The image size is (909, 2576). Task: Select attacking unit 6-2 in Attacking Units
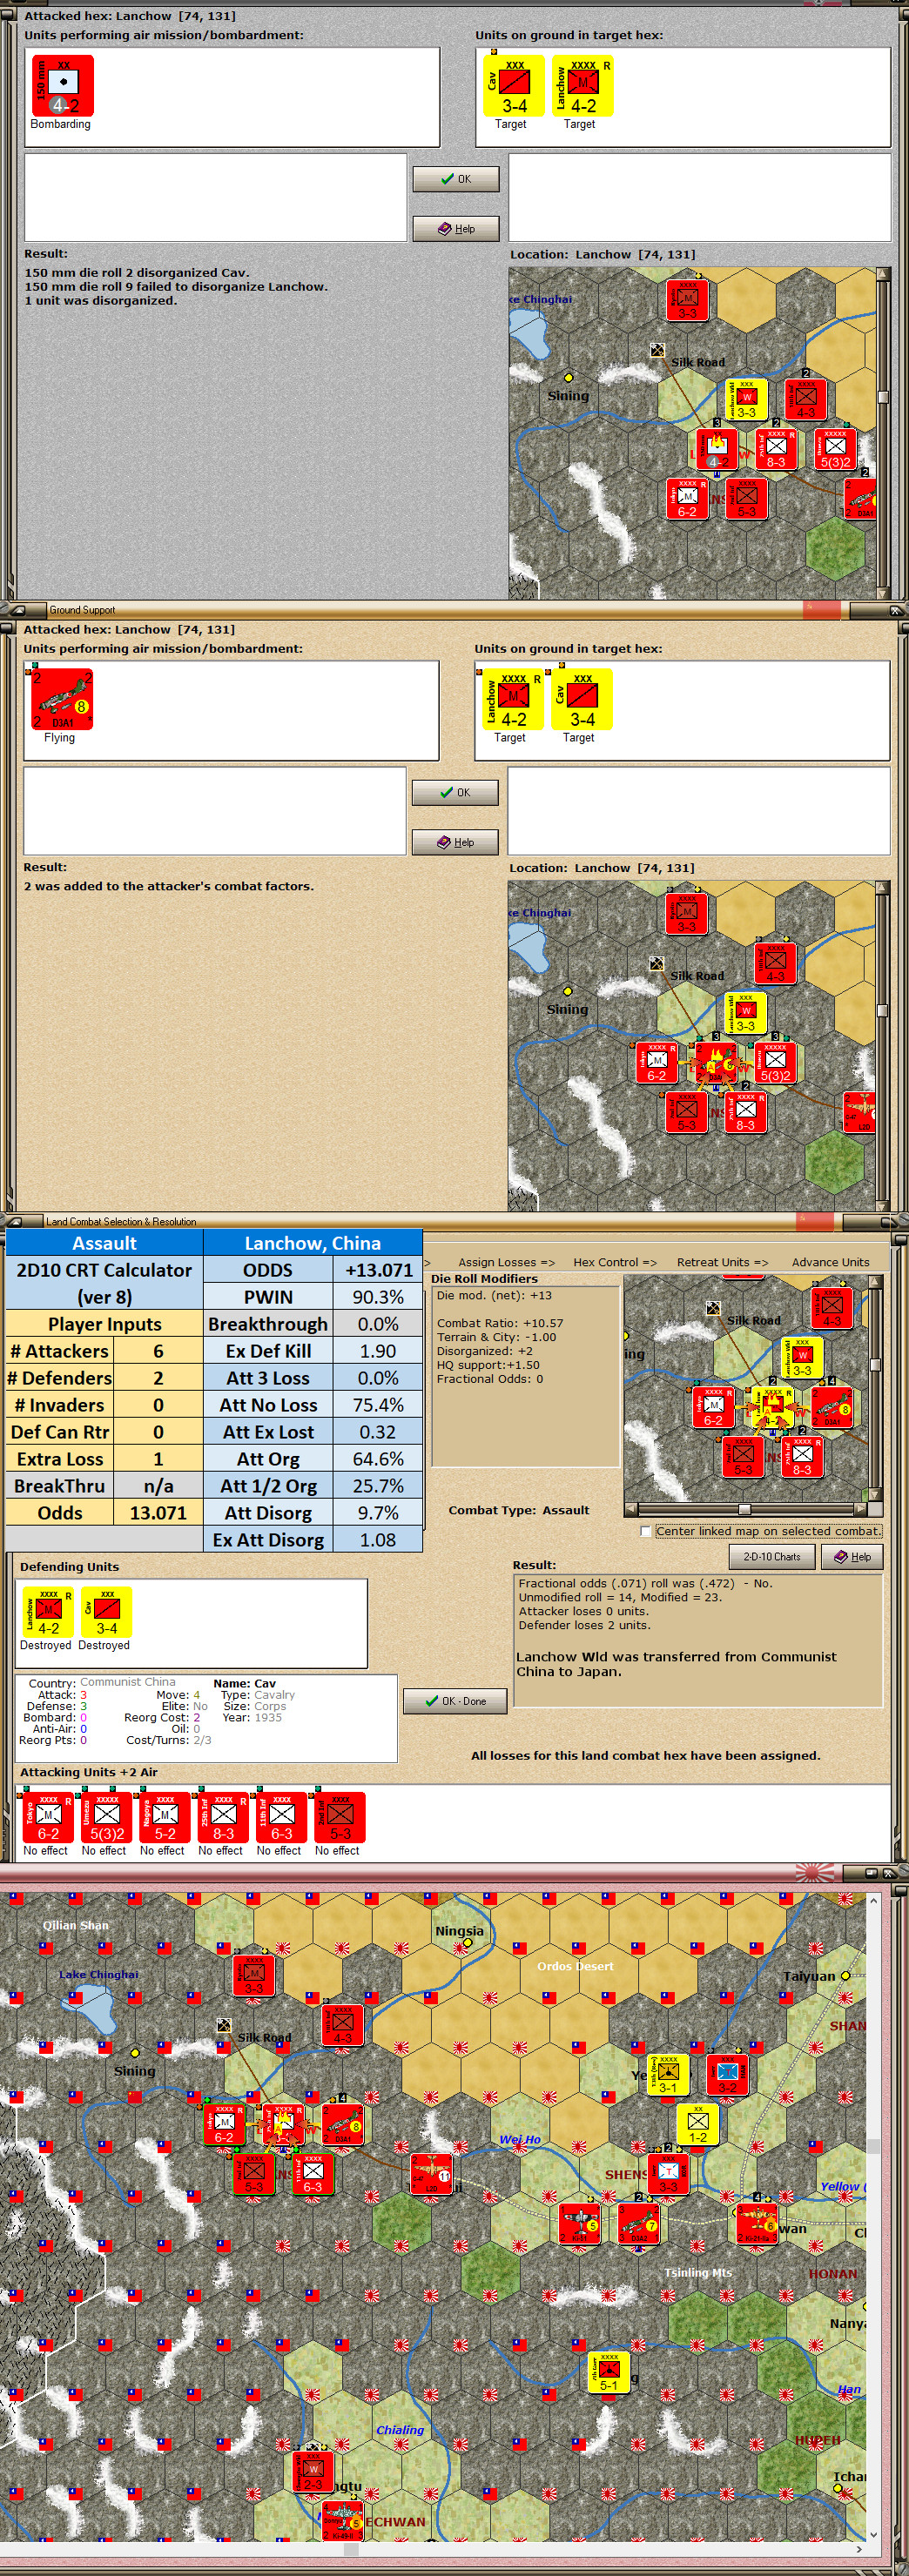click(48, 1817)
